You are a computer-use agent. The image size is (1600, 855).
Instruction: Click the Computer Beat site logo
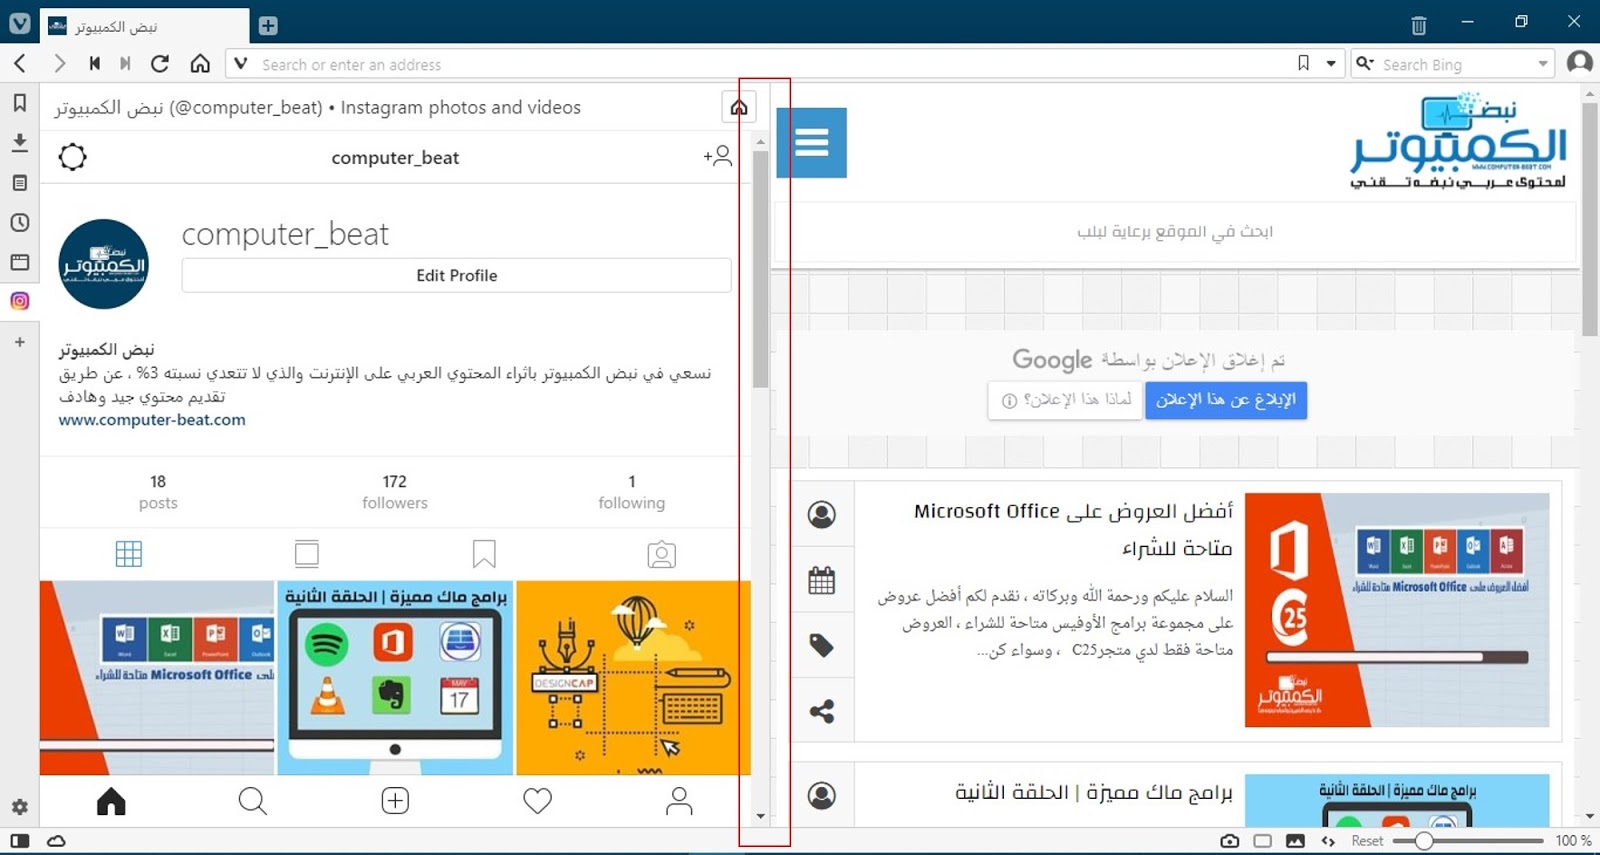(1459, 141)
